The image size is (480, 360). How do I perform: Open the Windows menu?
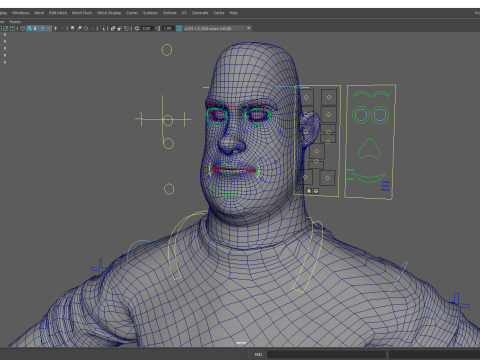(x=21, y=13)
